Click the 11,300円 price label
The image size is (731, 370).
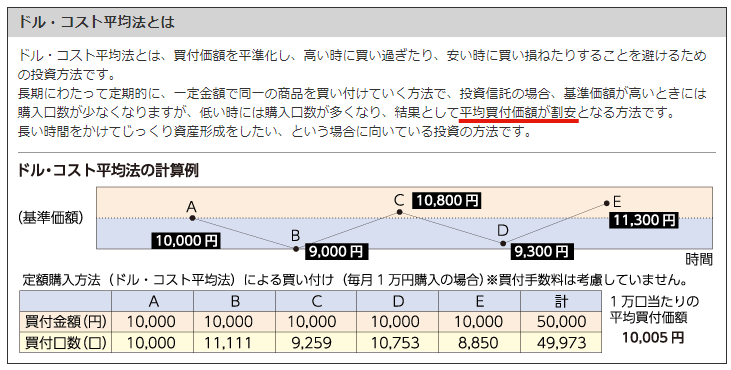coord(644,220)
